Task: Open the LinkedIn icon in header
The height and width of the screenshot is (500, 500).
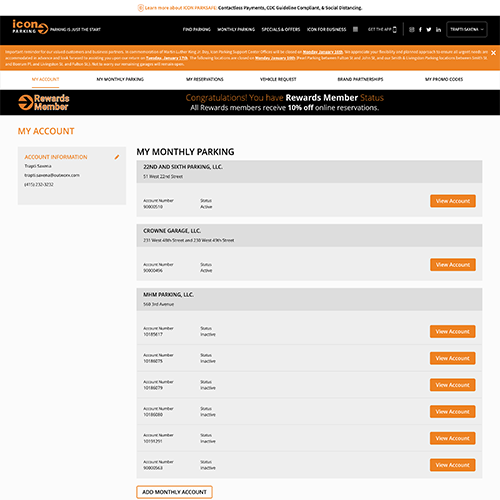Action: point(438,30)
